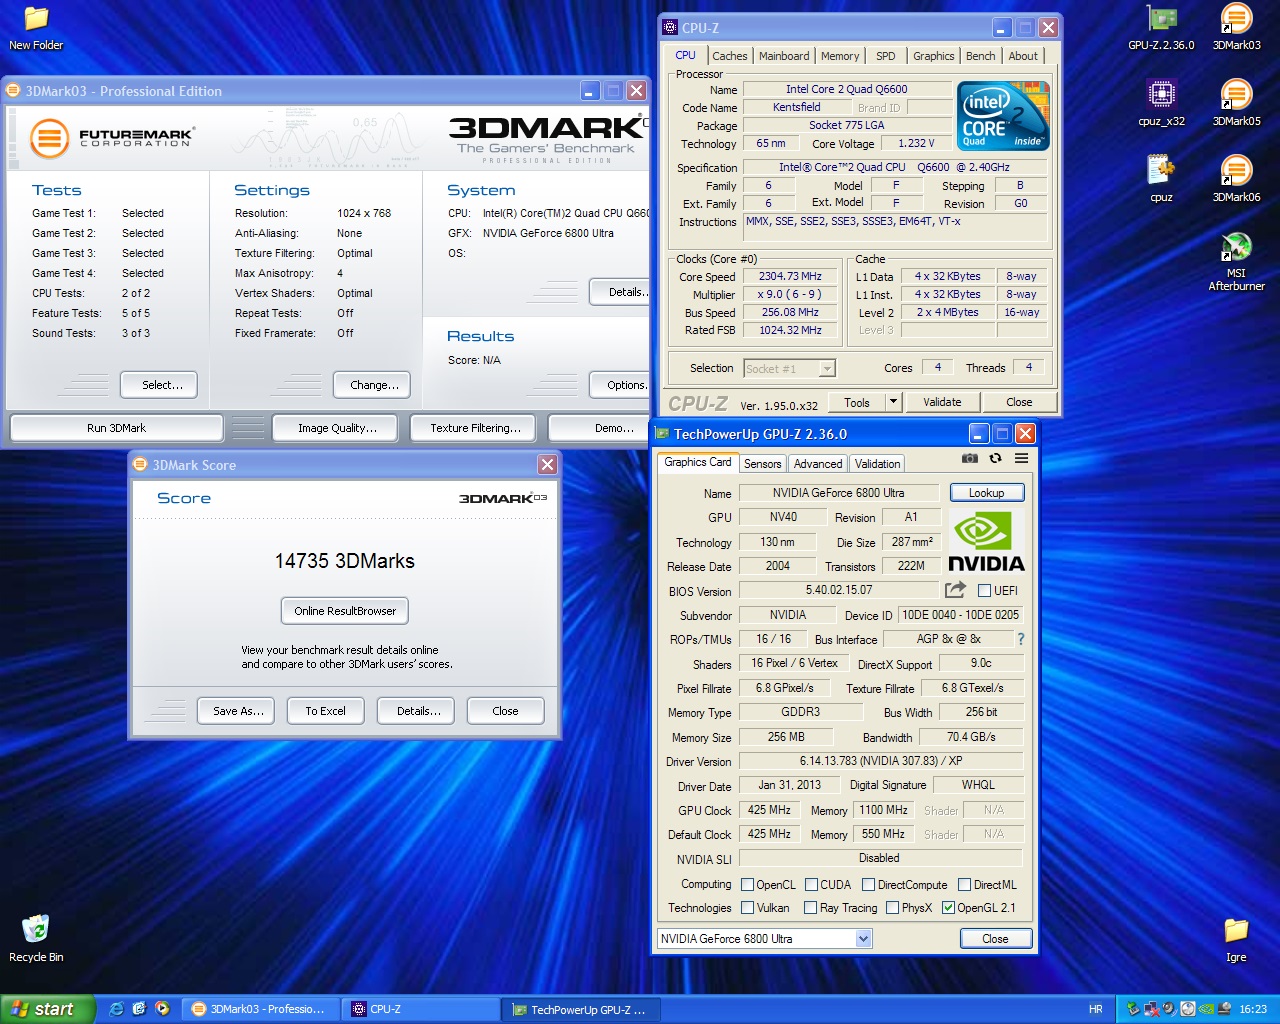Viewport: 1280px width, 1024px height.
Task: Click the Lookup button in GPU-Z
Action: point(986,493)
